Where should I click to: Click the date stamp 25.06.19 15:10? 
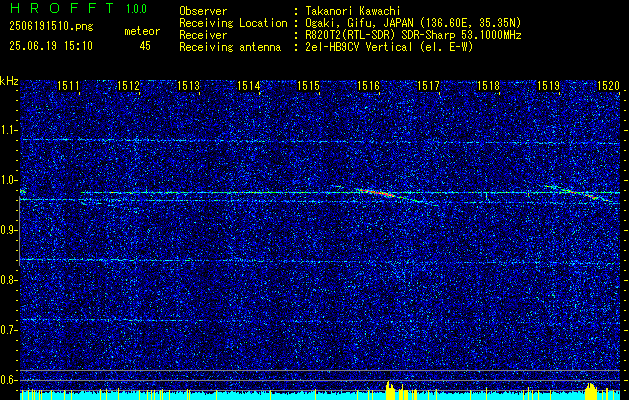[51, 46]
